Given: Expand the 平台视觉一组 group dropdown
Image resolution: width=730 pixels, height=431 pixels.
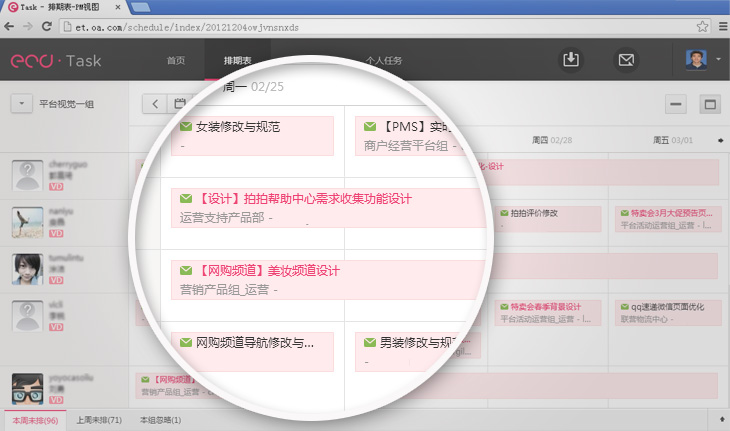Looking at the screenshot, I should (20, 103).
